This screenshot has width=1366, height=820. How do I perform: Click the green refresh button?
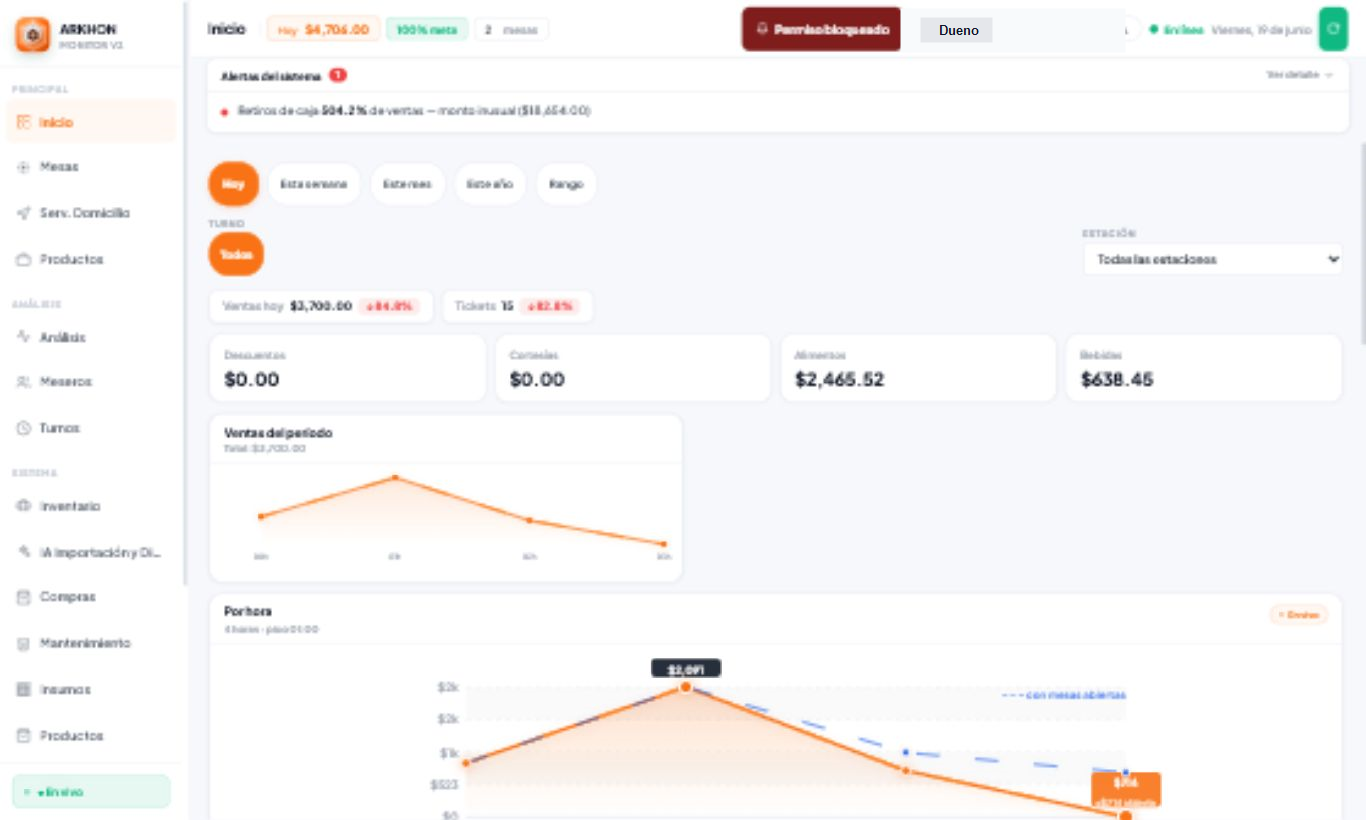click(x=1333, y=29)
